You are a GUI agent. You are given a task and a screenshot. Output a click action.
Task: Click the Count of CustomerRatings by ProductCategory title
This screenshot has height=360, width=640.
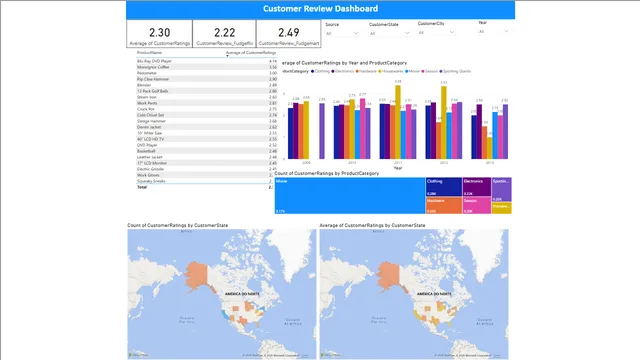327,173
